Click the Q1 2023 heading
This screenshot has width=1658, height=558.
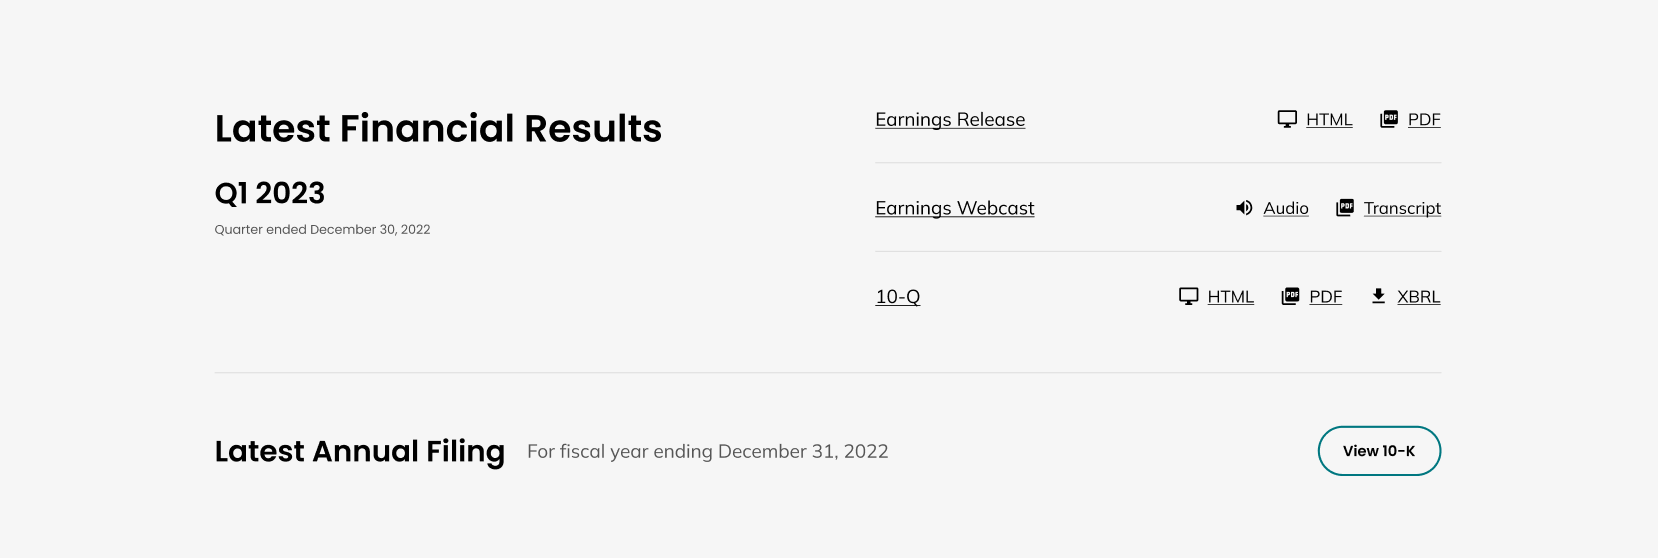270,193
